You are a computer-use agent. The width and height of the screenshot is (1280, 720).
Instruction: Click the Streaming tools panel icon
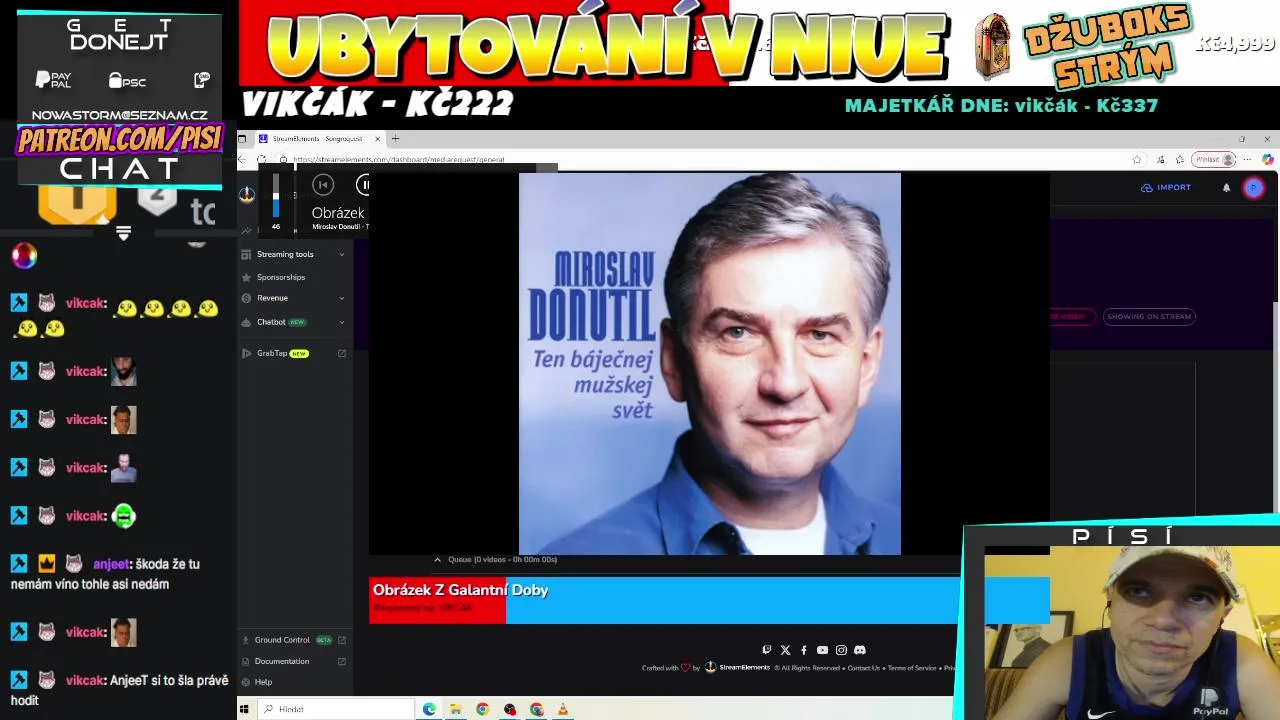246,254
